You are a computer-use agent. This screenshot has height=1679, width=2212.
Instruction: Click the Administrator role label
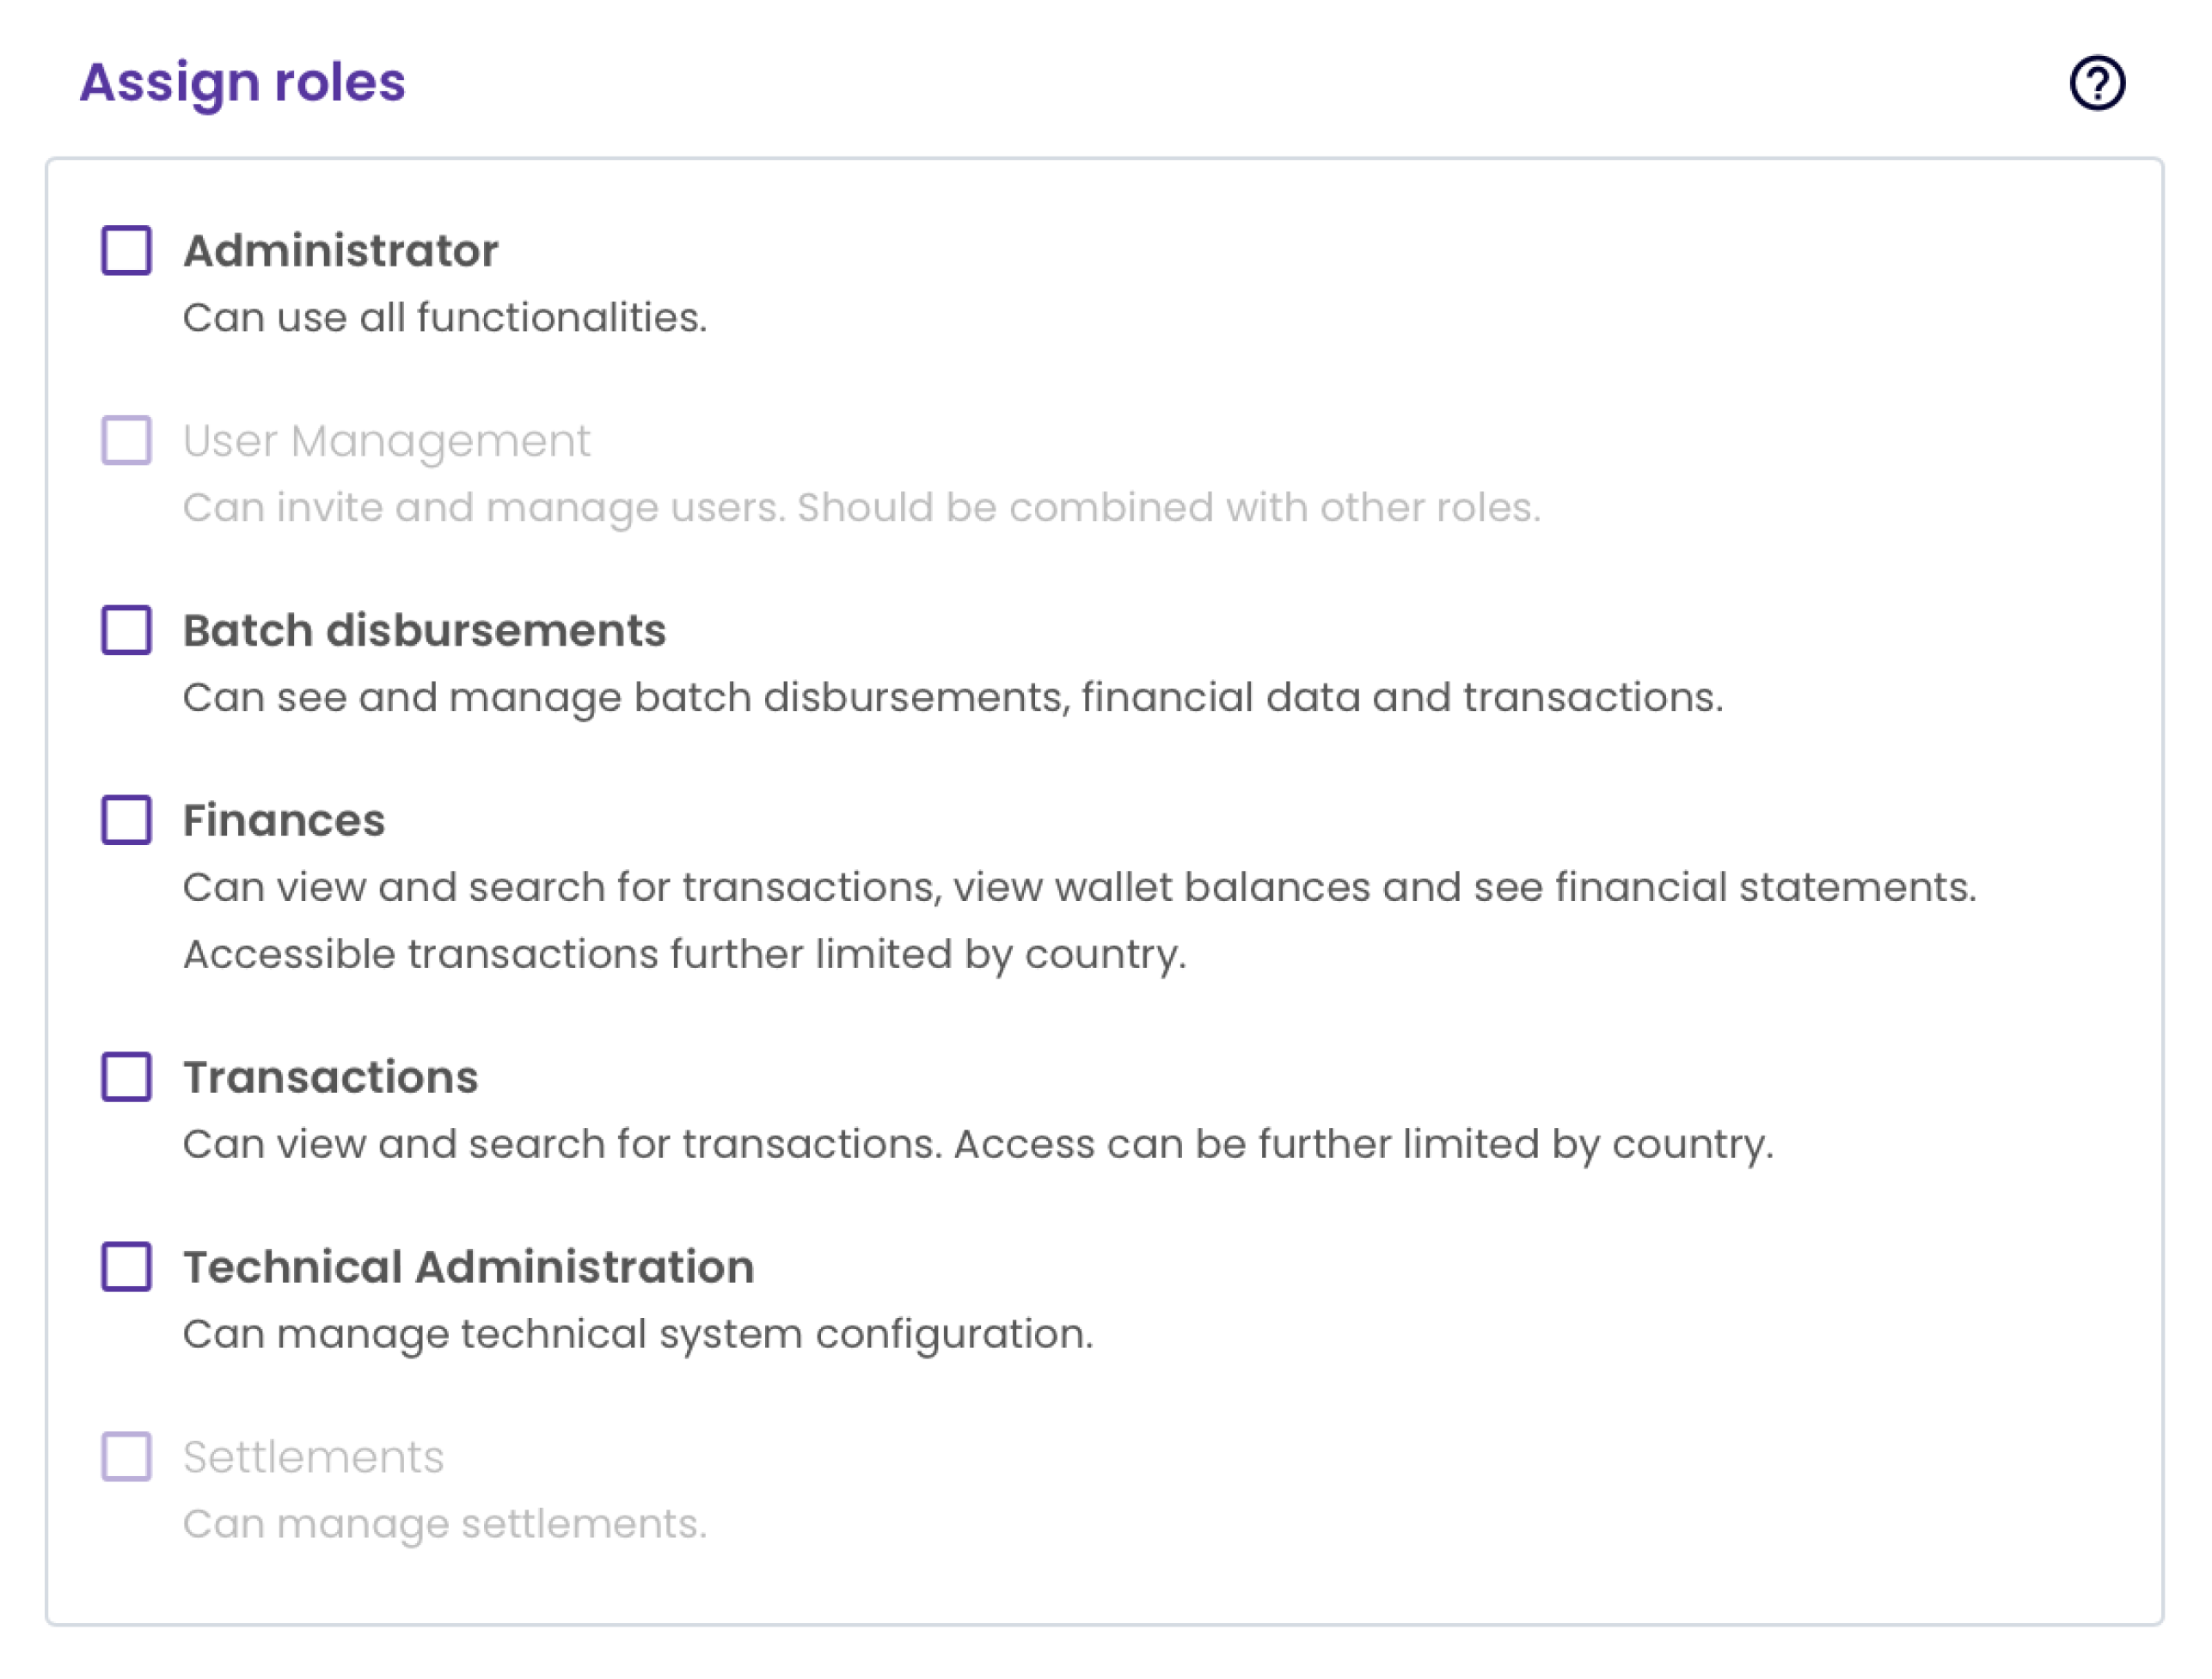340,251
